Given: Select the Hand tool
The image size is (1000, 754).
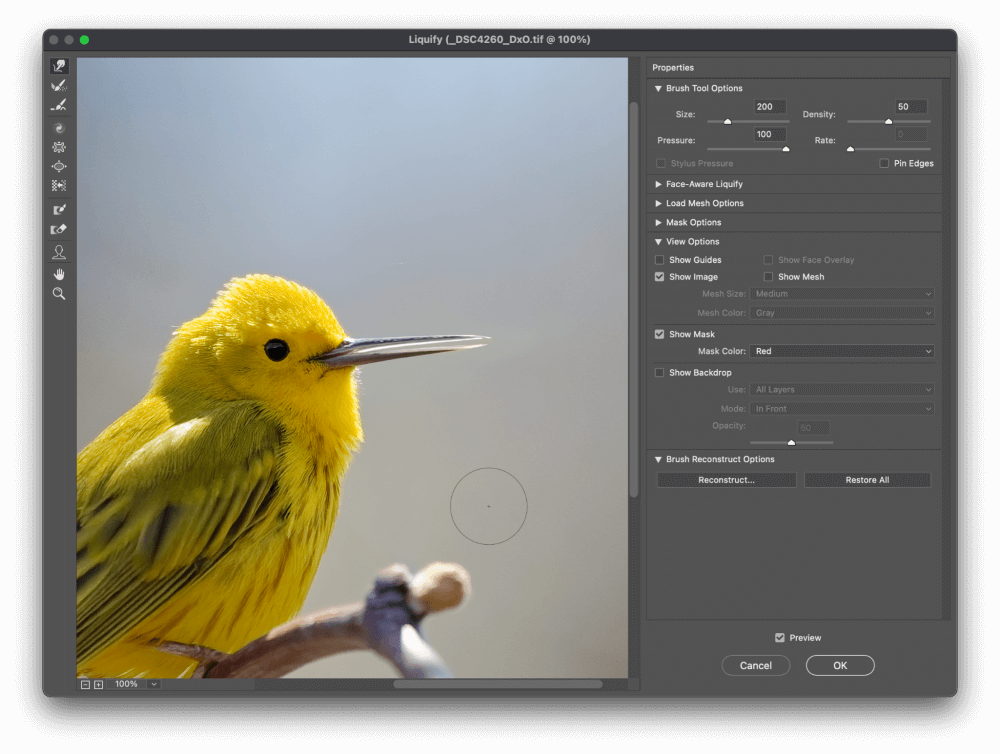Looking at the screenshot, I should (59, 274).
